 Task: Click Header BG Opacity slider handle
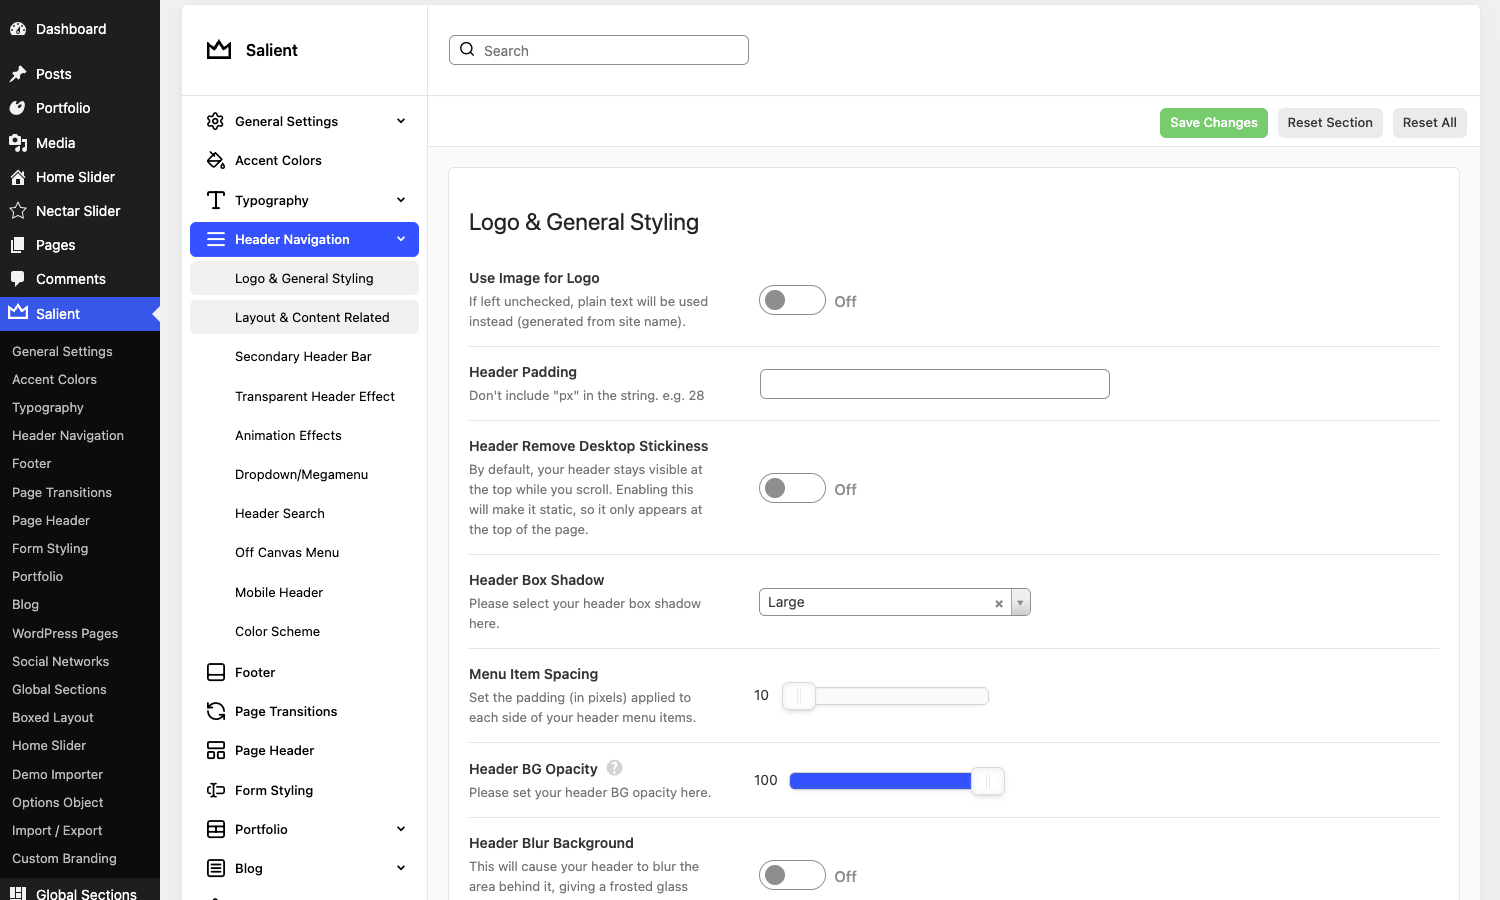988,781
